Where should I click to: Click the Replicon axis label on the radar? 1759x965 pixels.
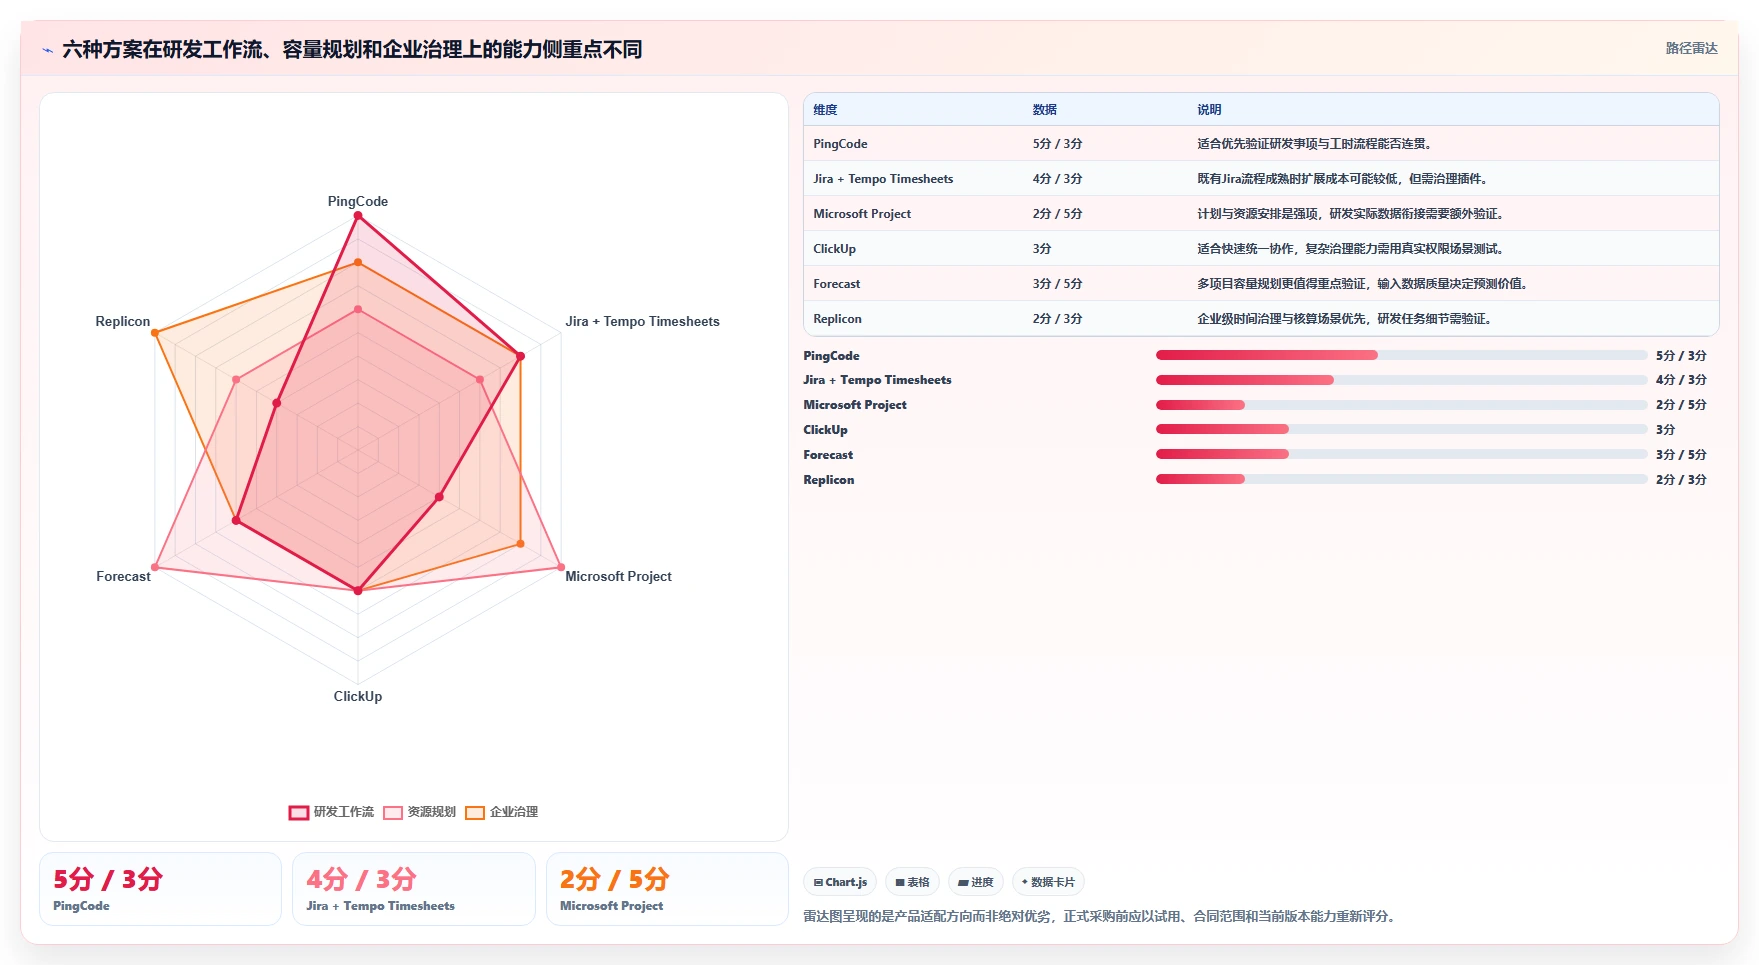pos(122,321)
